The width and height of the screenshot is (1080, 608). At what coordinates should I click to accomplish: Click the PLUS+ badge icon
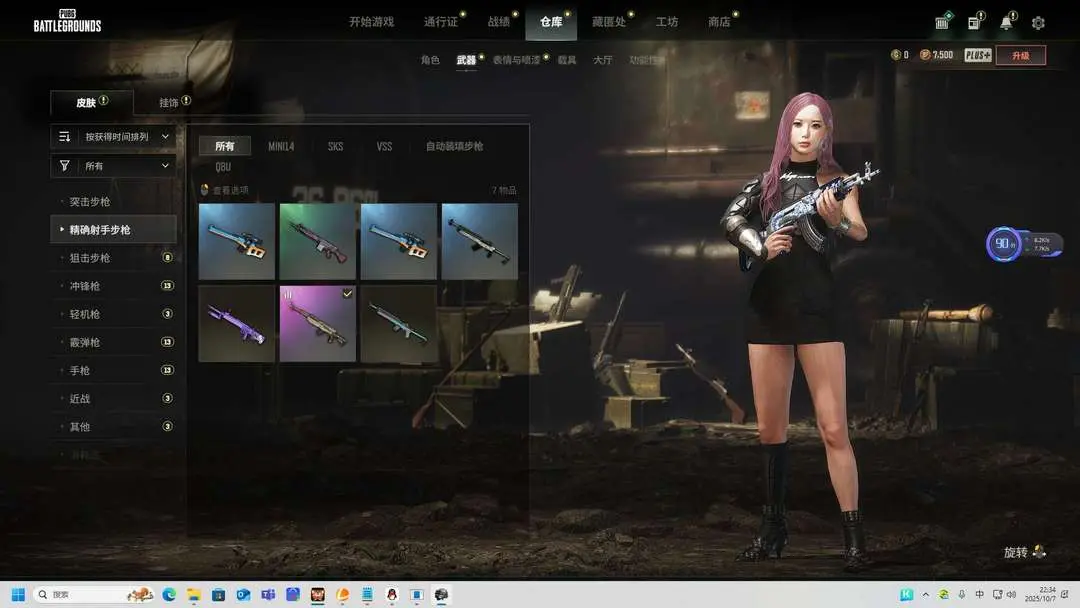click(978, 55)
